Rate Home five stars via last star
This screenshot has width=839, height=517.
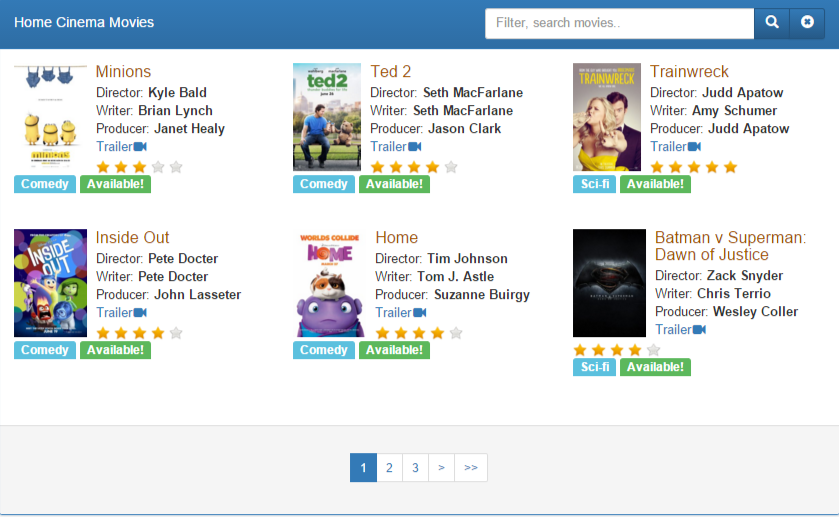pos(456,333)
